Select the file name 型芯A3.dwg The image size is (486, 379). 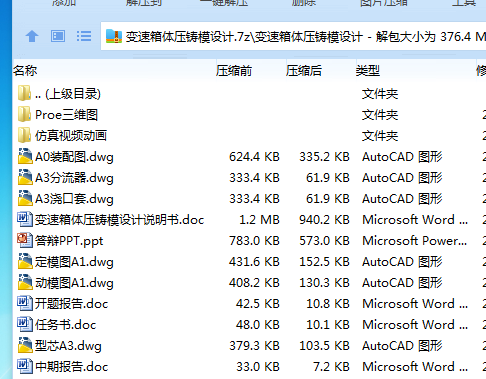coord(68,346)
